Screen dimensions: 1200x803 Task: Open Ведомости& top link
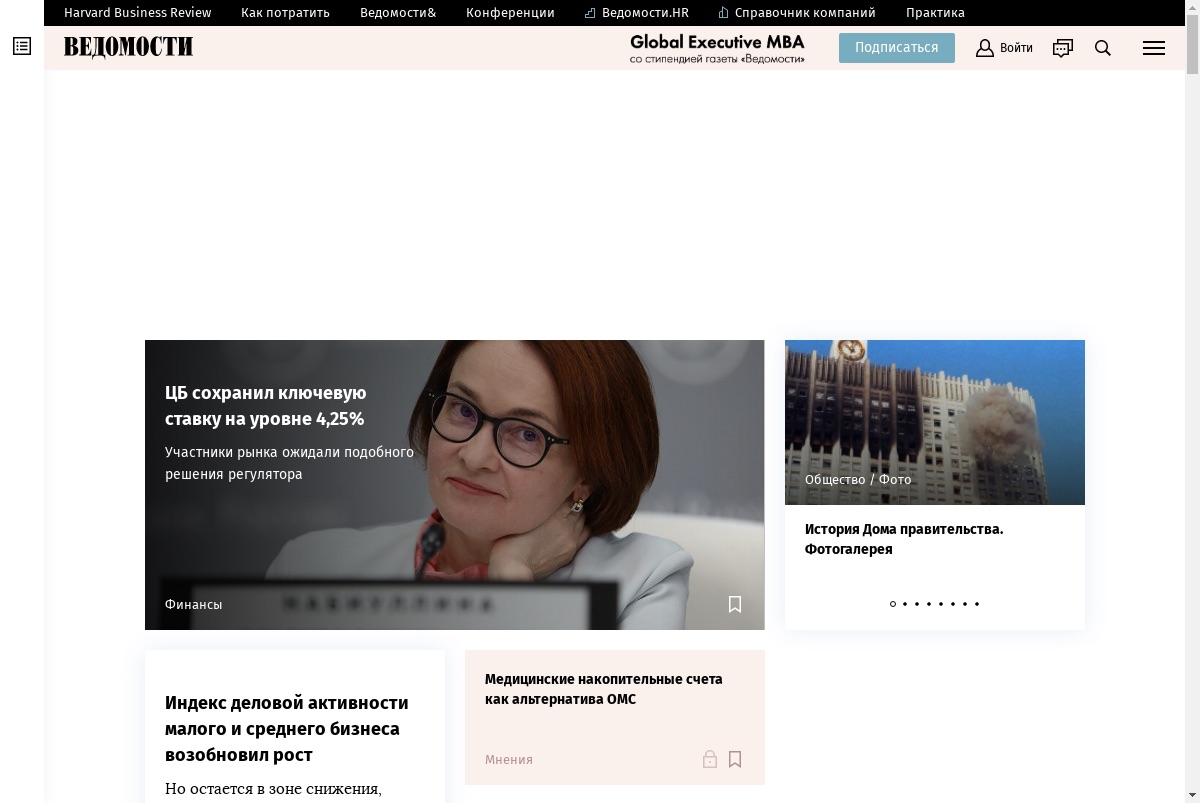click(398, 13)
